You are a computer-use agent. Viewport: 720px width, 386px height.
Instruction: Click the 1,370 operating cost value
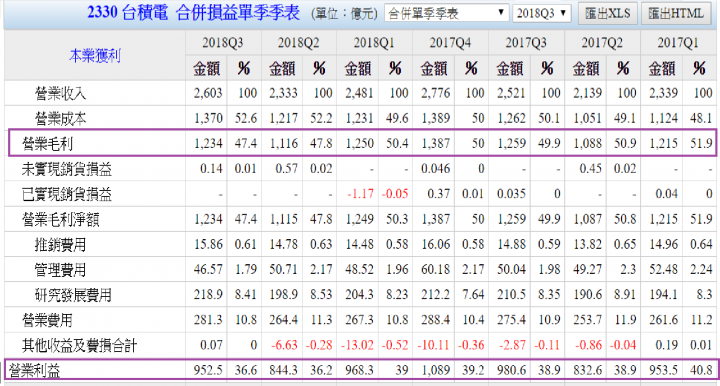tap(208, 118)
